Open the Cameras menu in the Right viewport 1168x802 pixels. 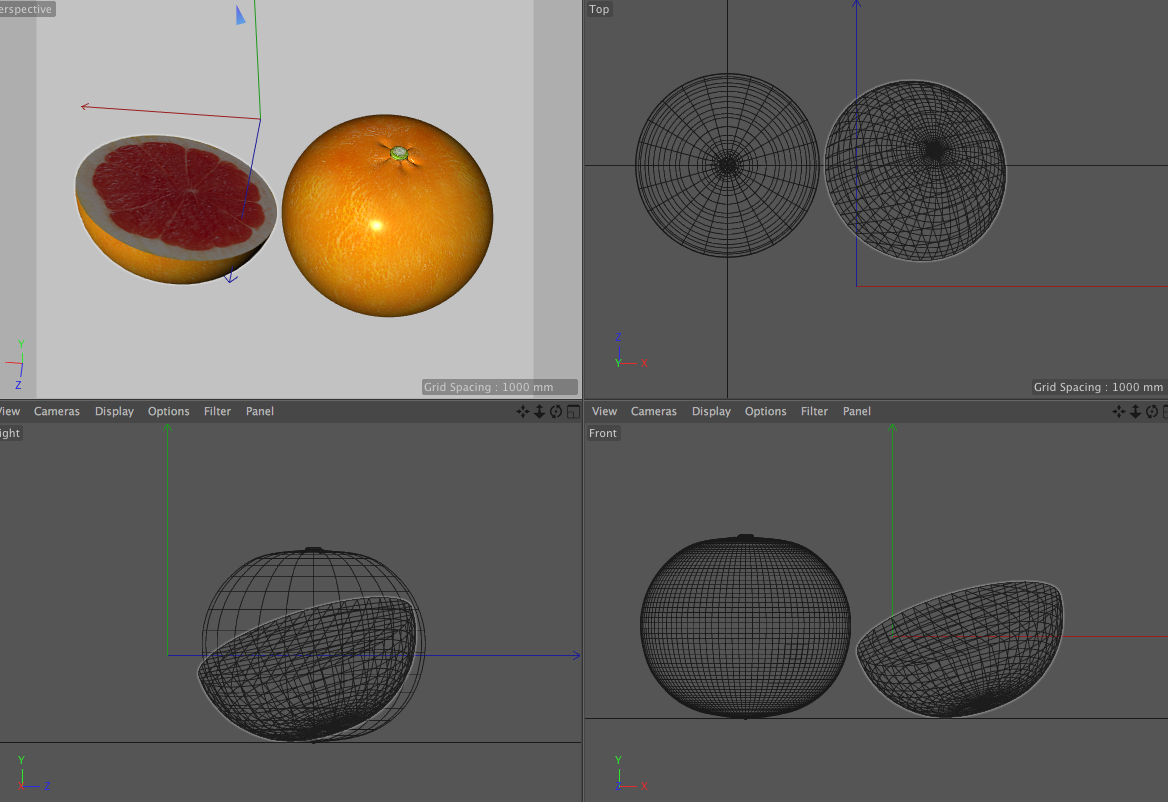[x=56, y=411]
